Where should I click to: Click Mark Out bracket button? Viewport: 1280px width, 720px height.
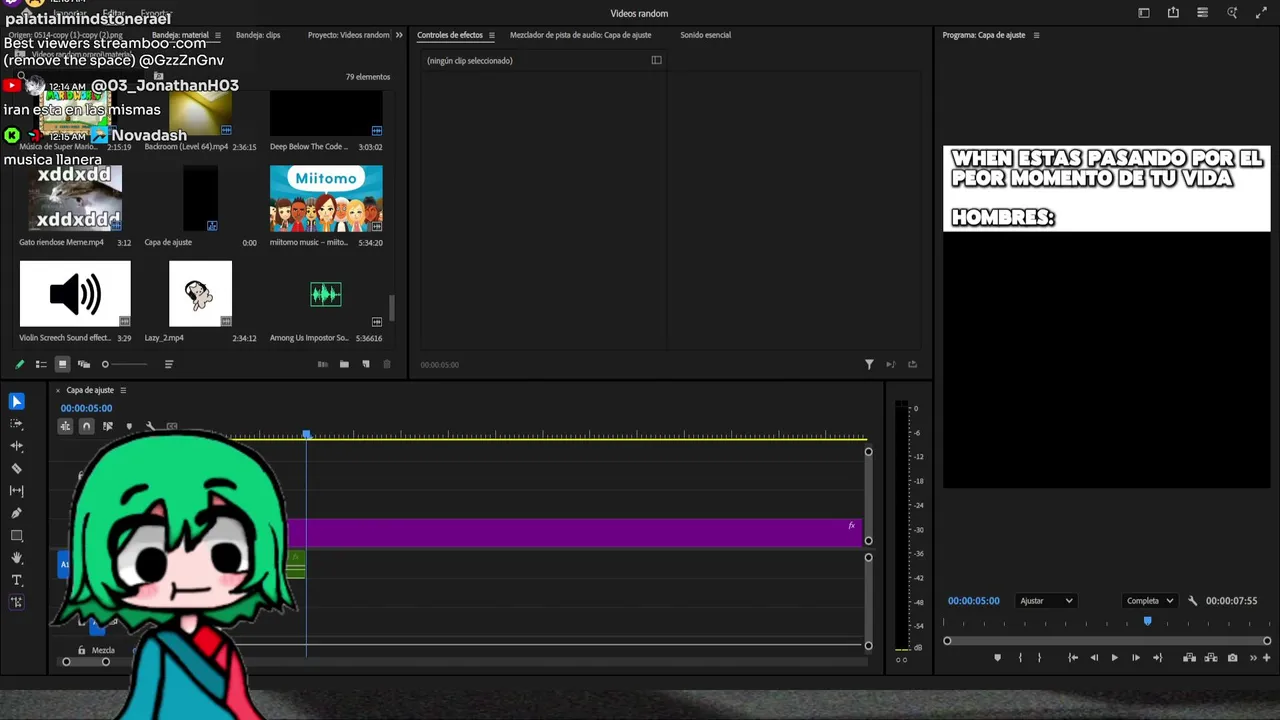click(1039, 658)
